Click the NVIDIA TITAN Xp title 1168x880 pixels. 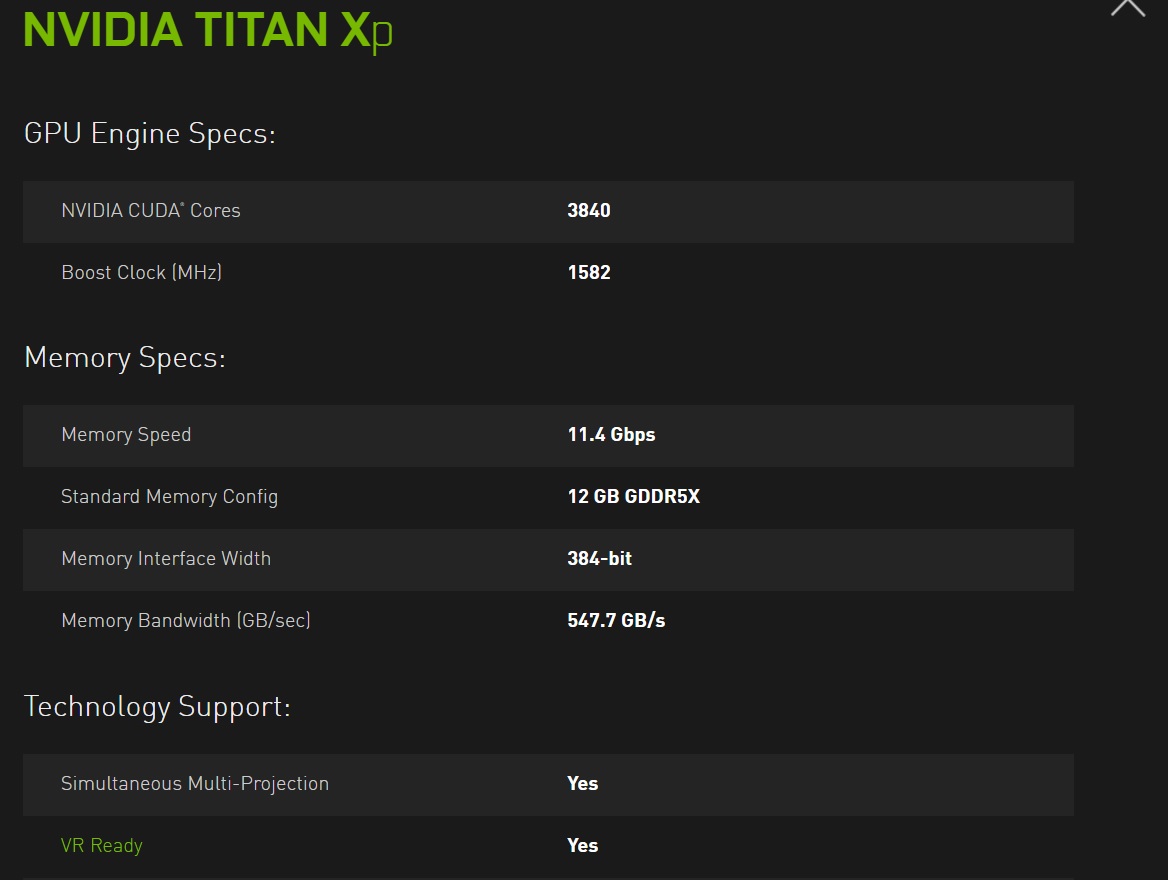point(208,30)
